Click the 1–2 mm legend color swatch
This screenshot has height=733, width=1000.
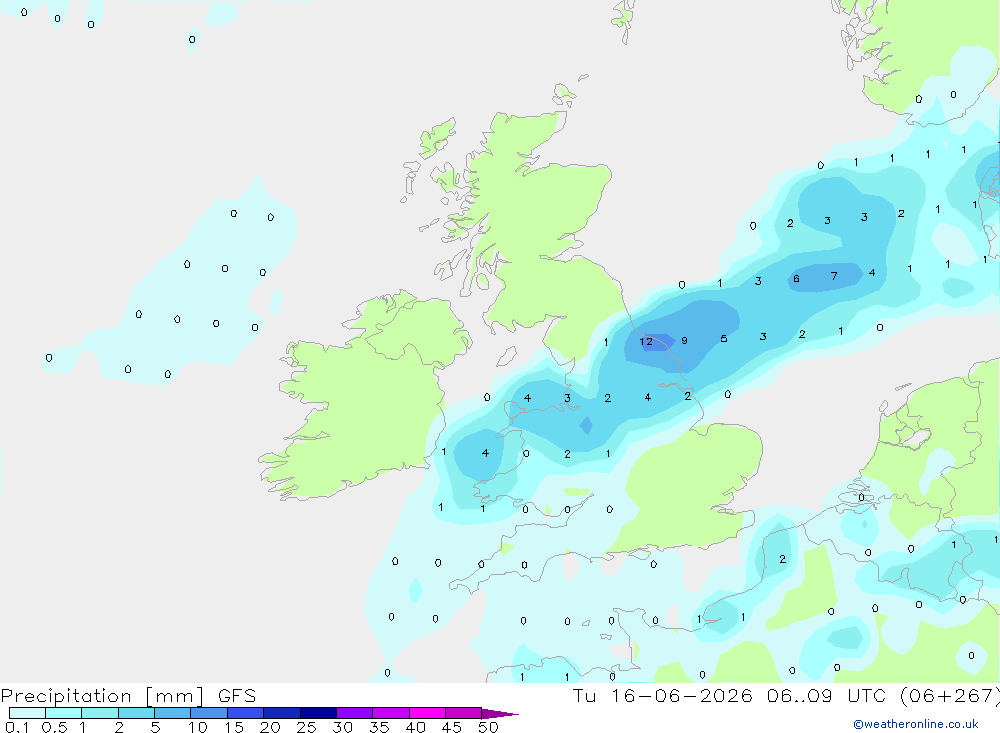[x=100, y=713]
